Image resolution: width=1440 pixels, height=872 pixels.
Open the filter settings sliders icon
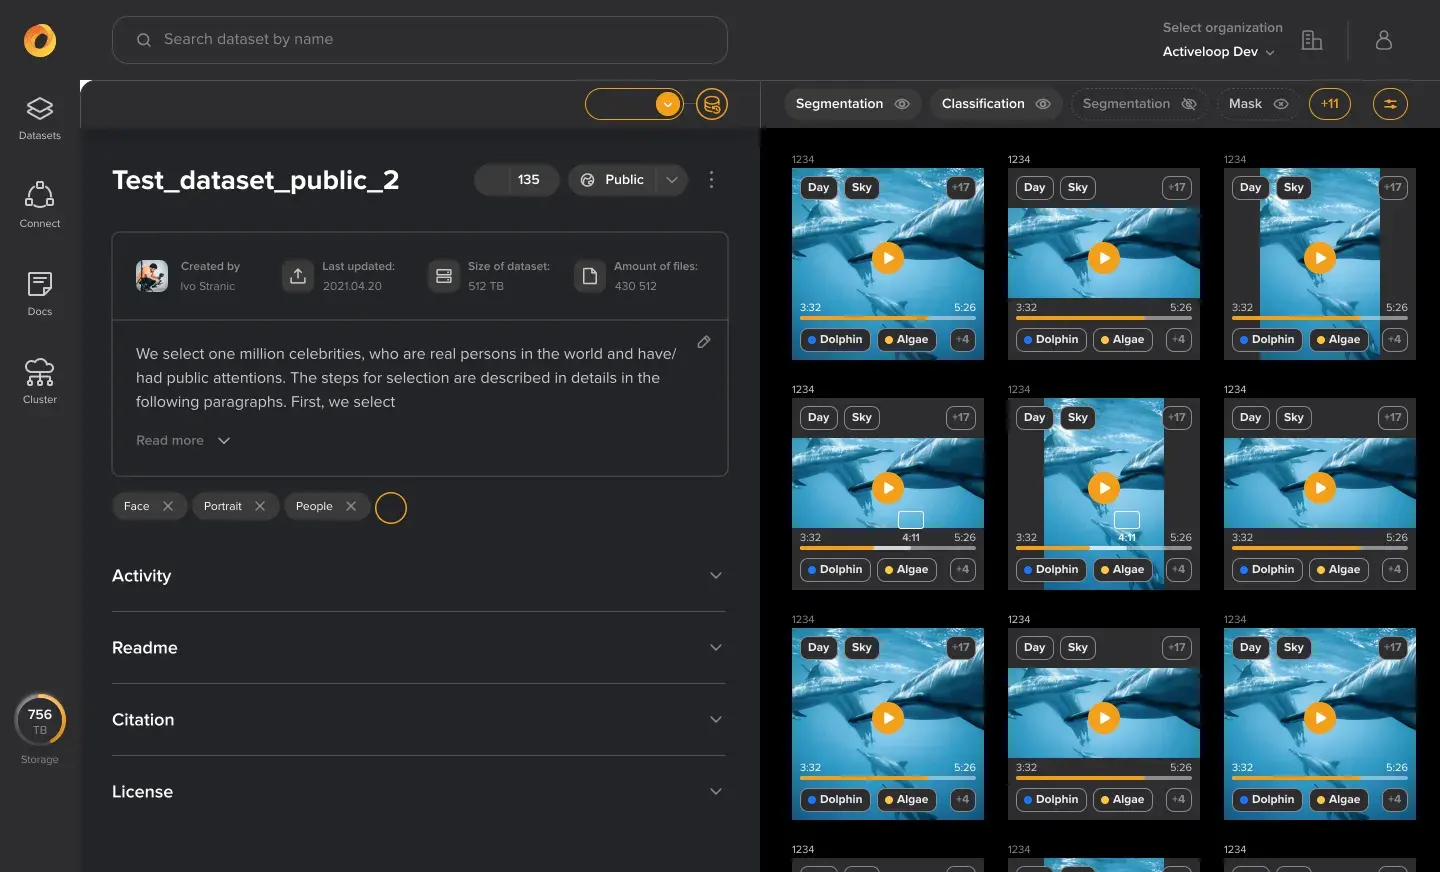(x=1390, y=104)
